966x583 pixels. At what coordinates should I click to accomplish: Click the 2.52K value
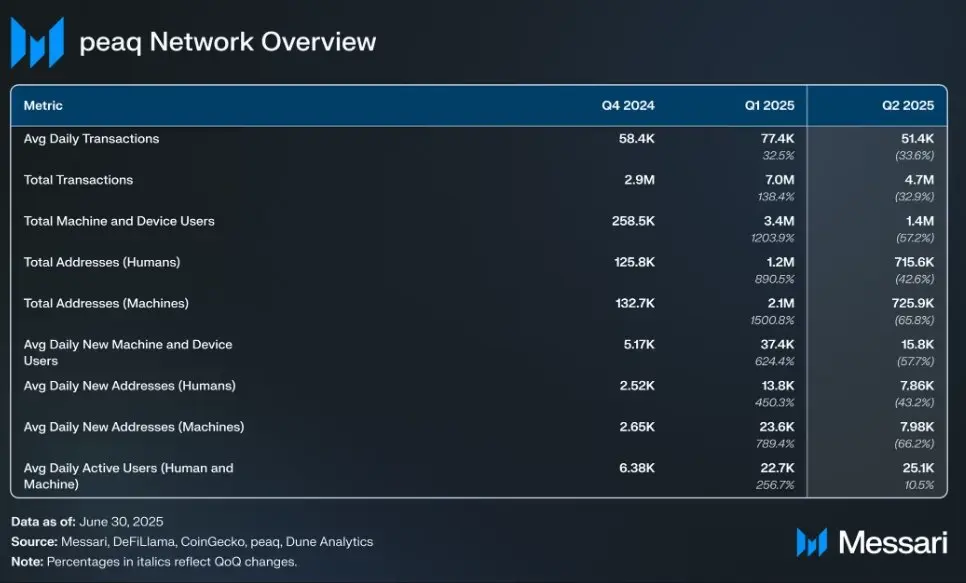coord(637,386)
